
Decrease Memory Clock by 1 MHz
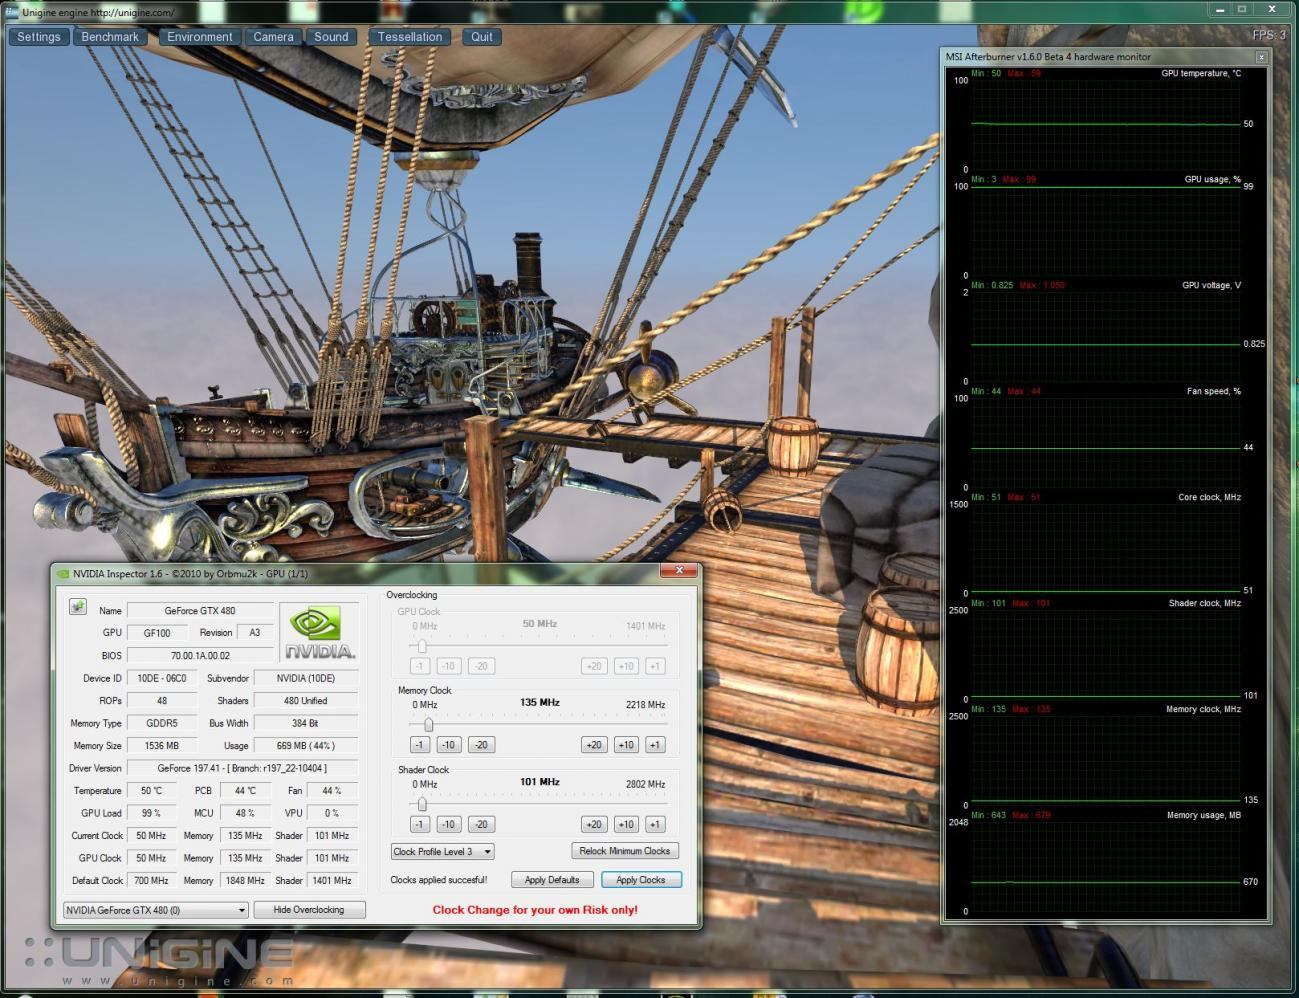tap(420, 745)
